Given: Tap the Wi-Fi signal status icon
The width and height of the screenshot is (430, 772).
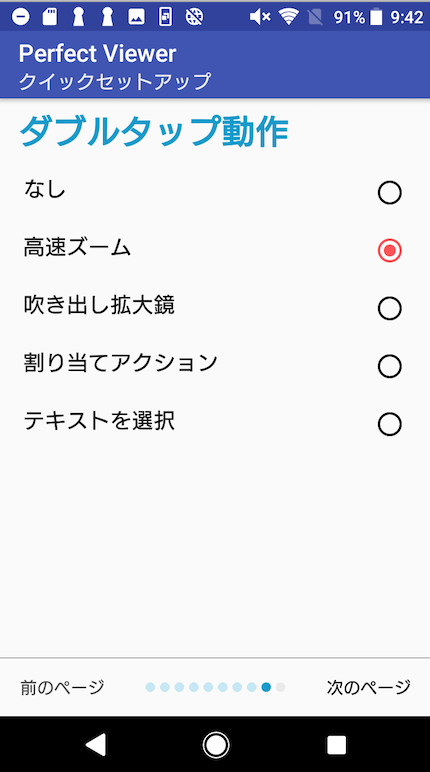Looking at the screenshot, I should pyautogui.click(x=289, y=17).
